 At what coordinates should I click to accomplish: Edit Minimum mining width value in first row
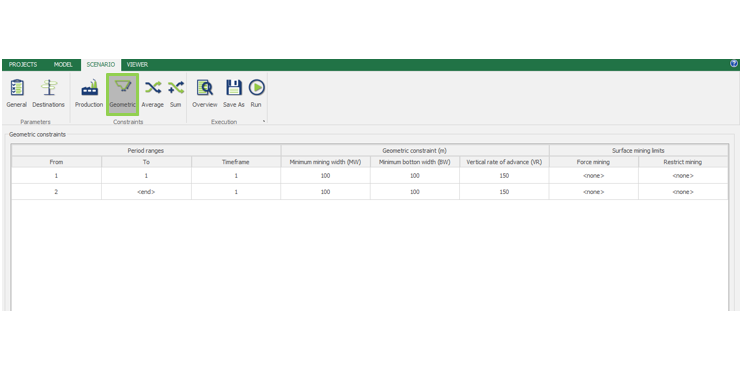coord(325,176)
